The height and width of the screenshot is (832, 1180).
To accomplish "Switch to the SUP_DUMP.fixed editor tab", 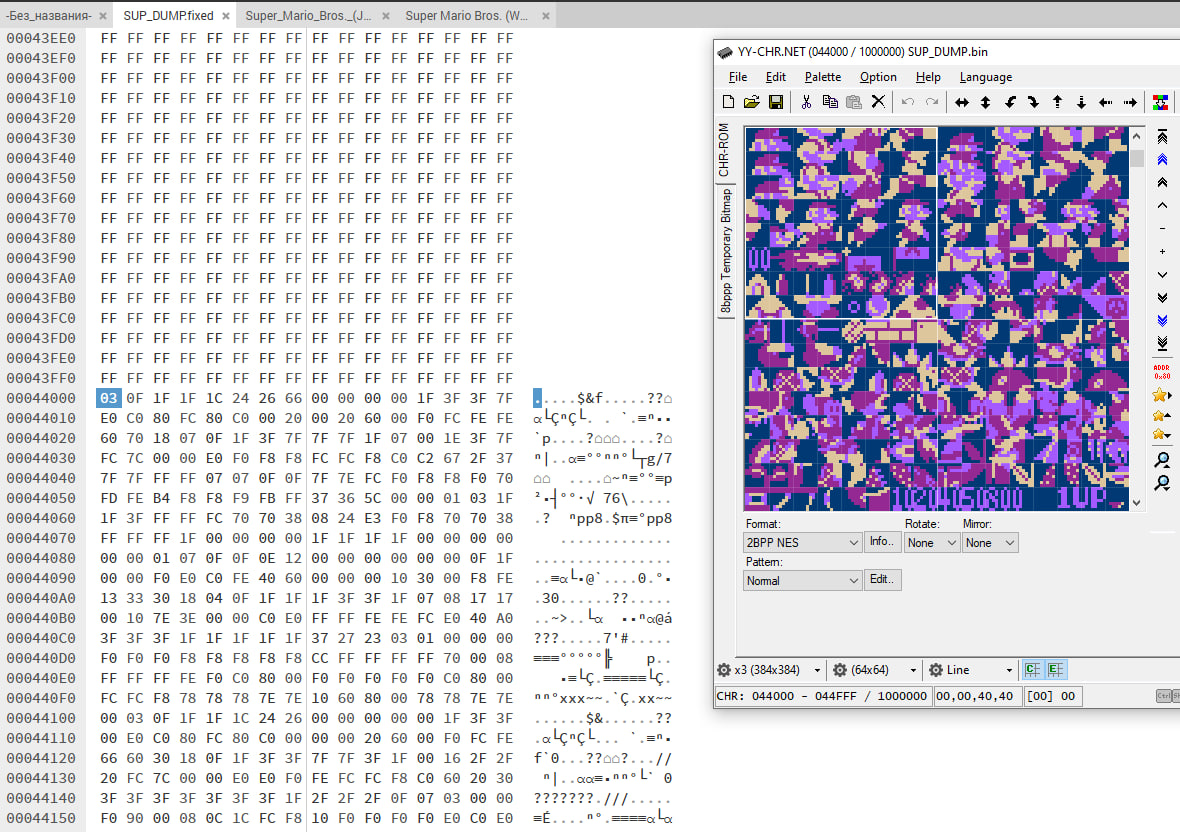I will pyautogui.click(x=168, y=15).
